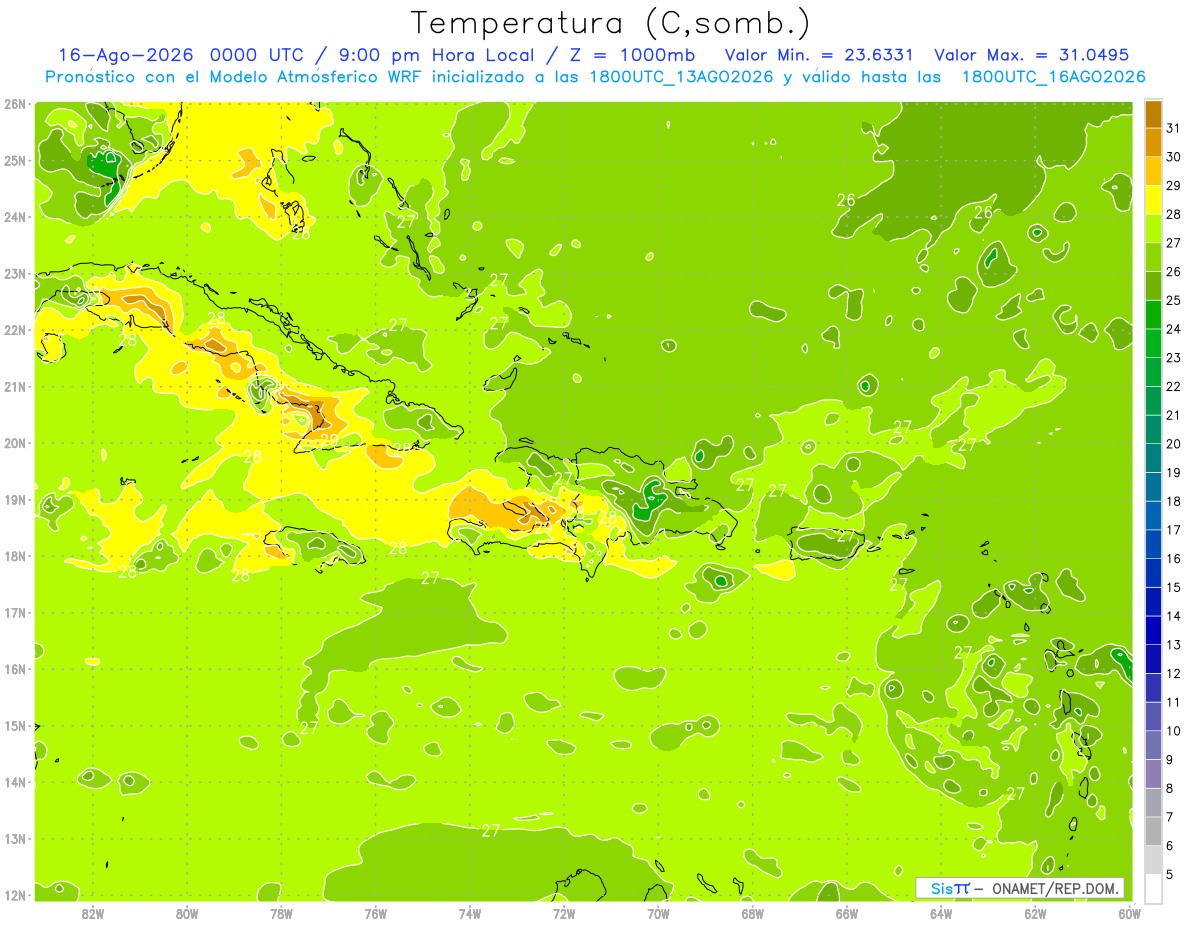Pick the dark orange swatch above legend value 31
The image size is (1200, 927).
[x=1153, y=114]
